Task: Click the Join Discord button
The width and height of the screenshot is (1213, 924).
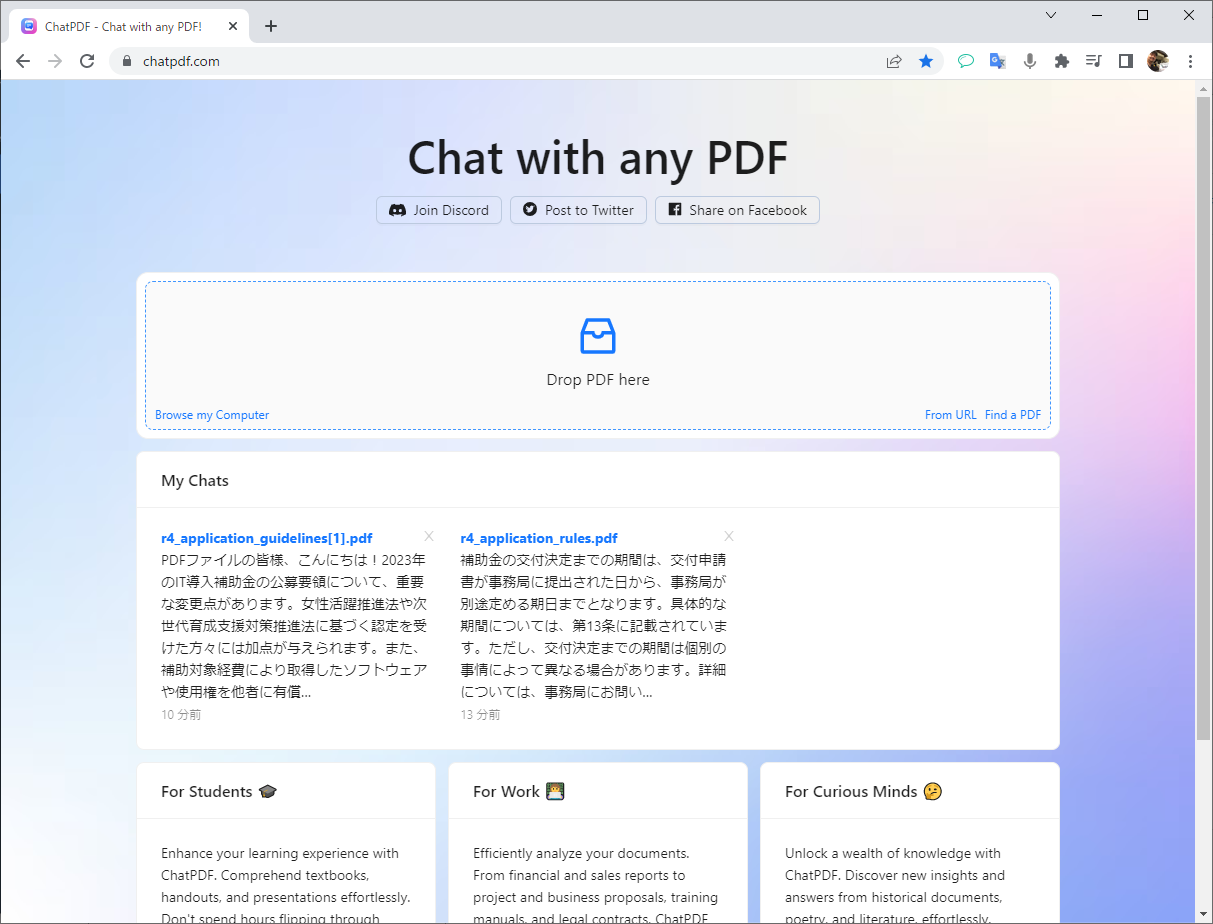Action: pyautogui.click(x=439, y=210)
